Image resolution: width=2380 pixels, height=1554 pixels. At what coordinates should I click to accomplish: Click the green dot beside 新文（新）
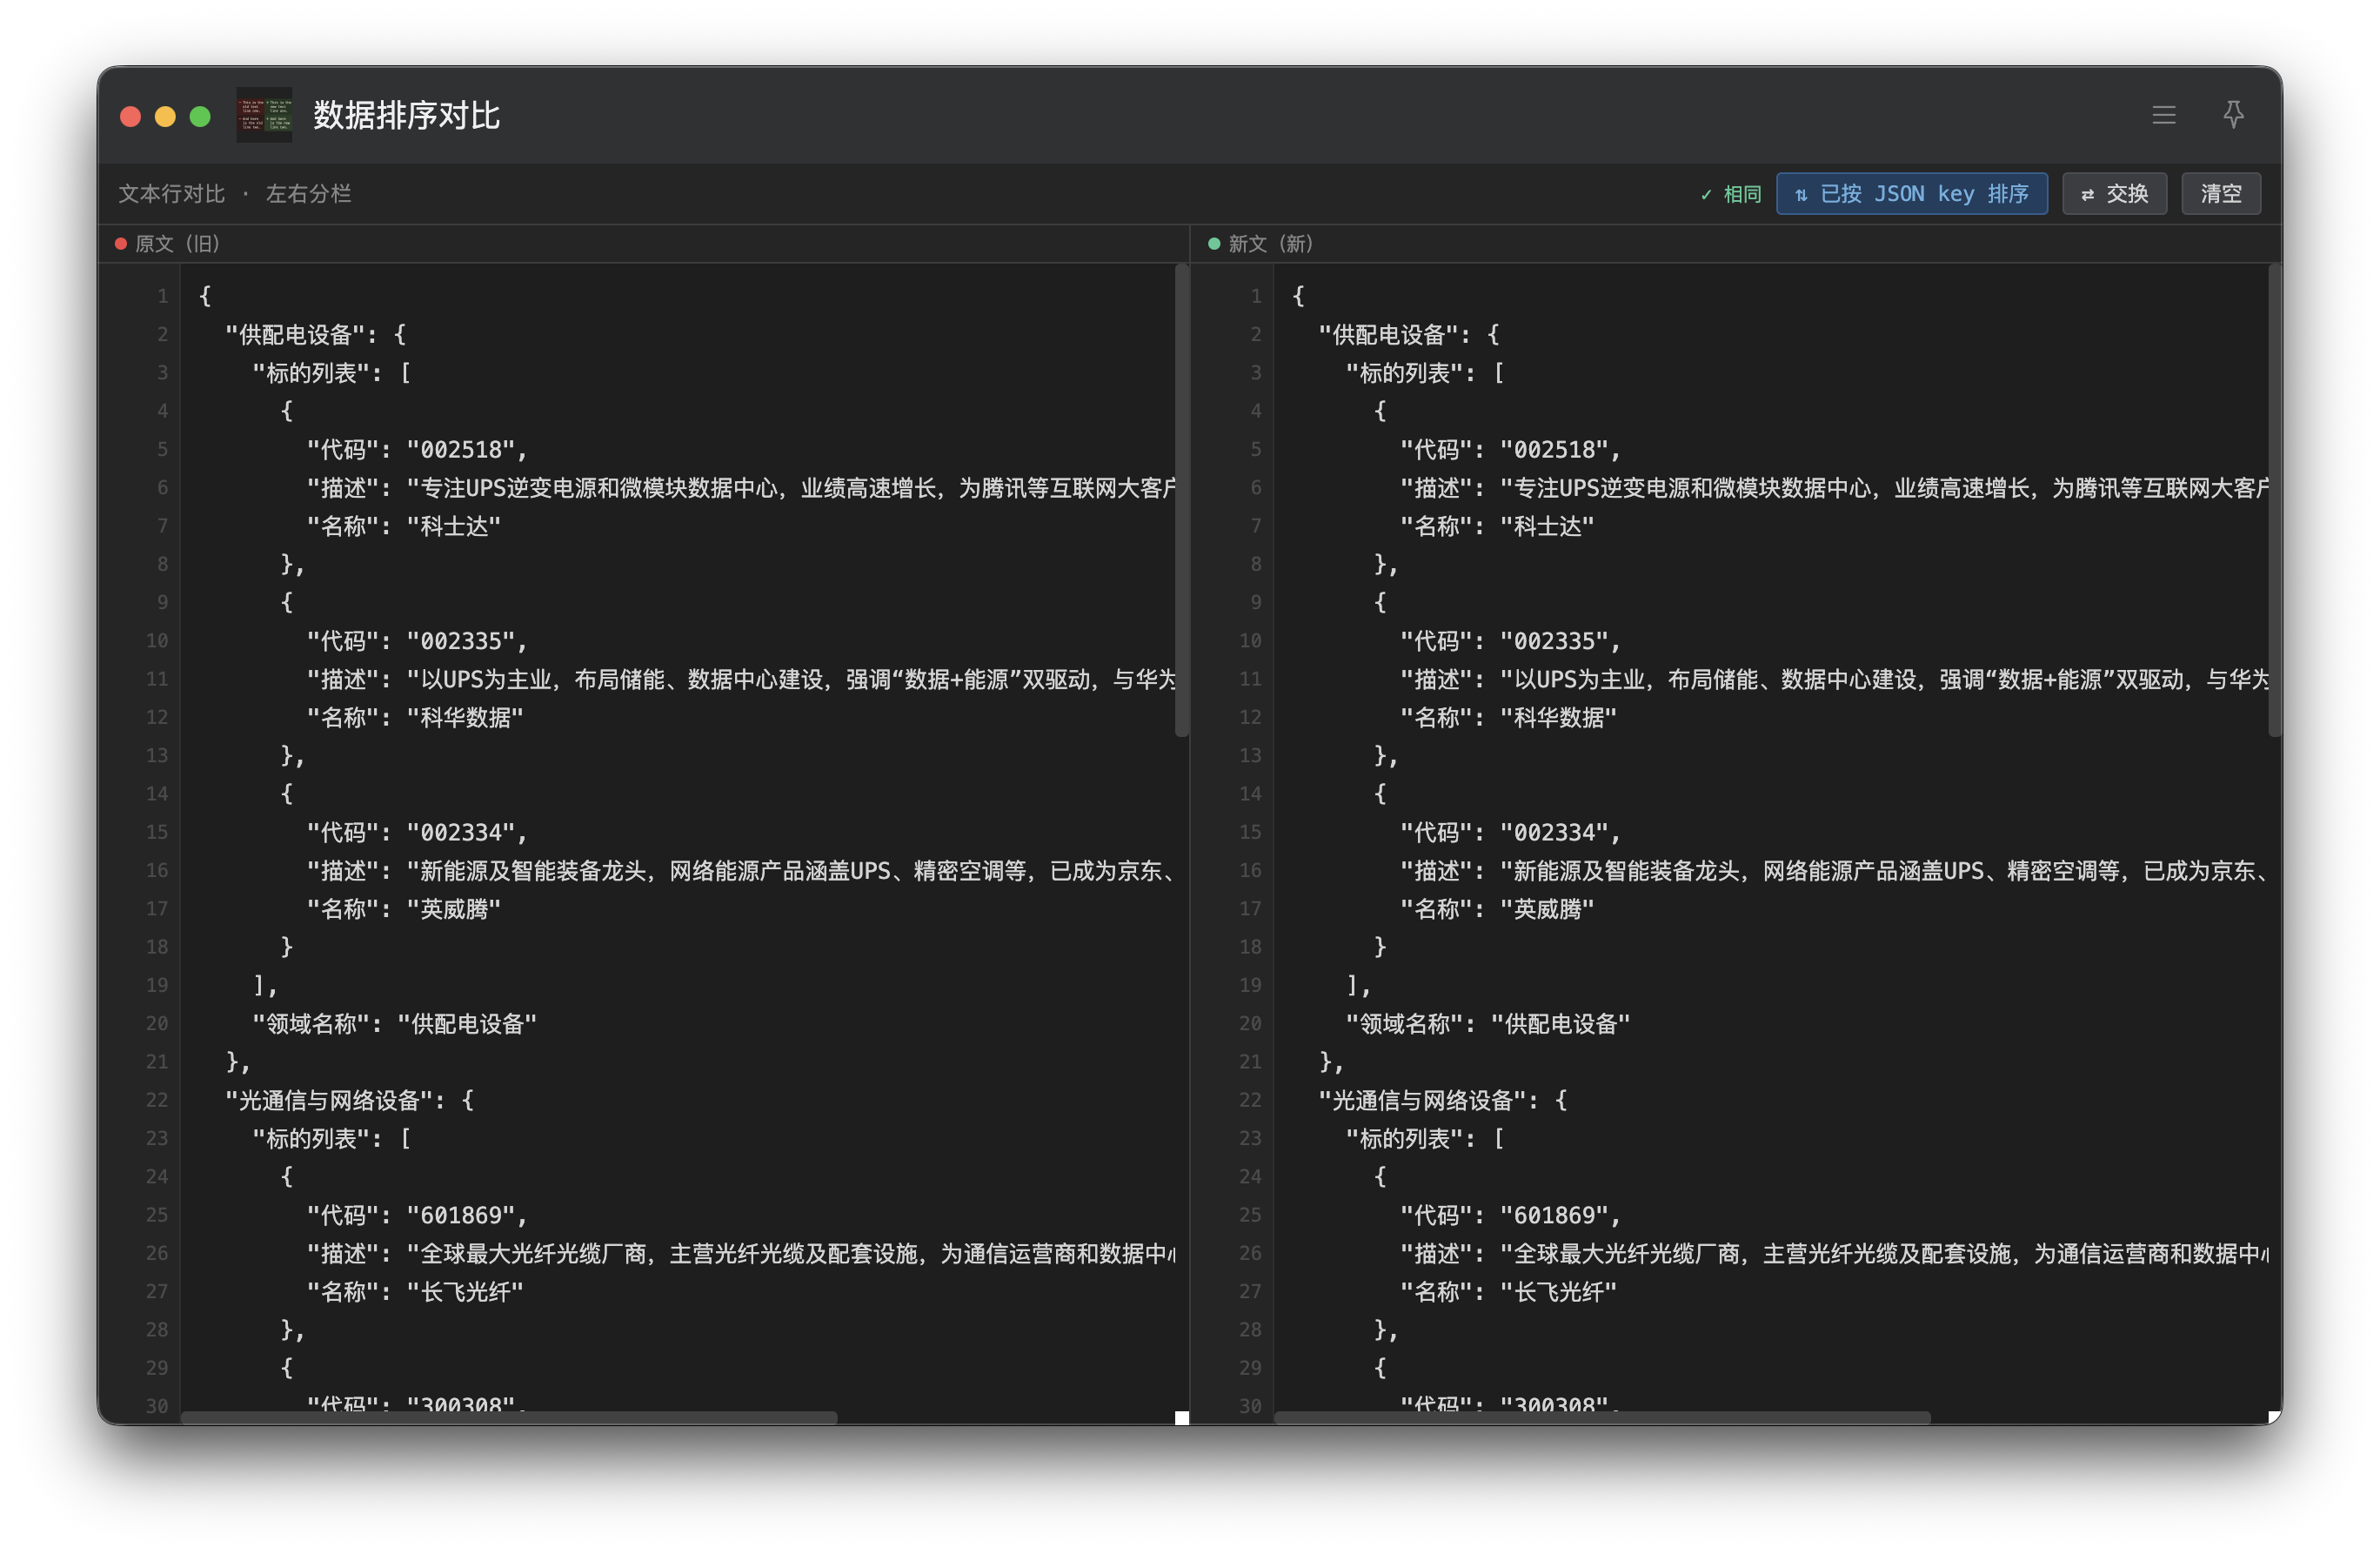1214,244
